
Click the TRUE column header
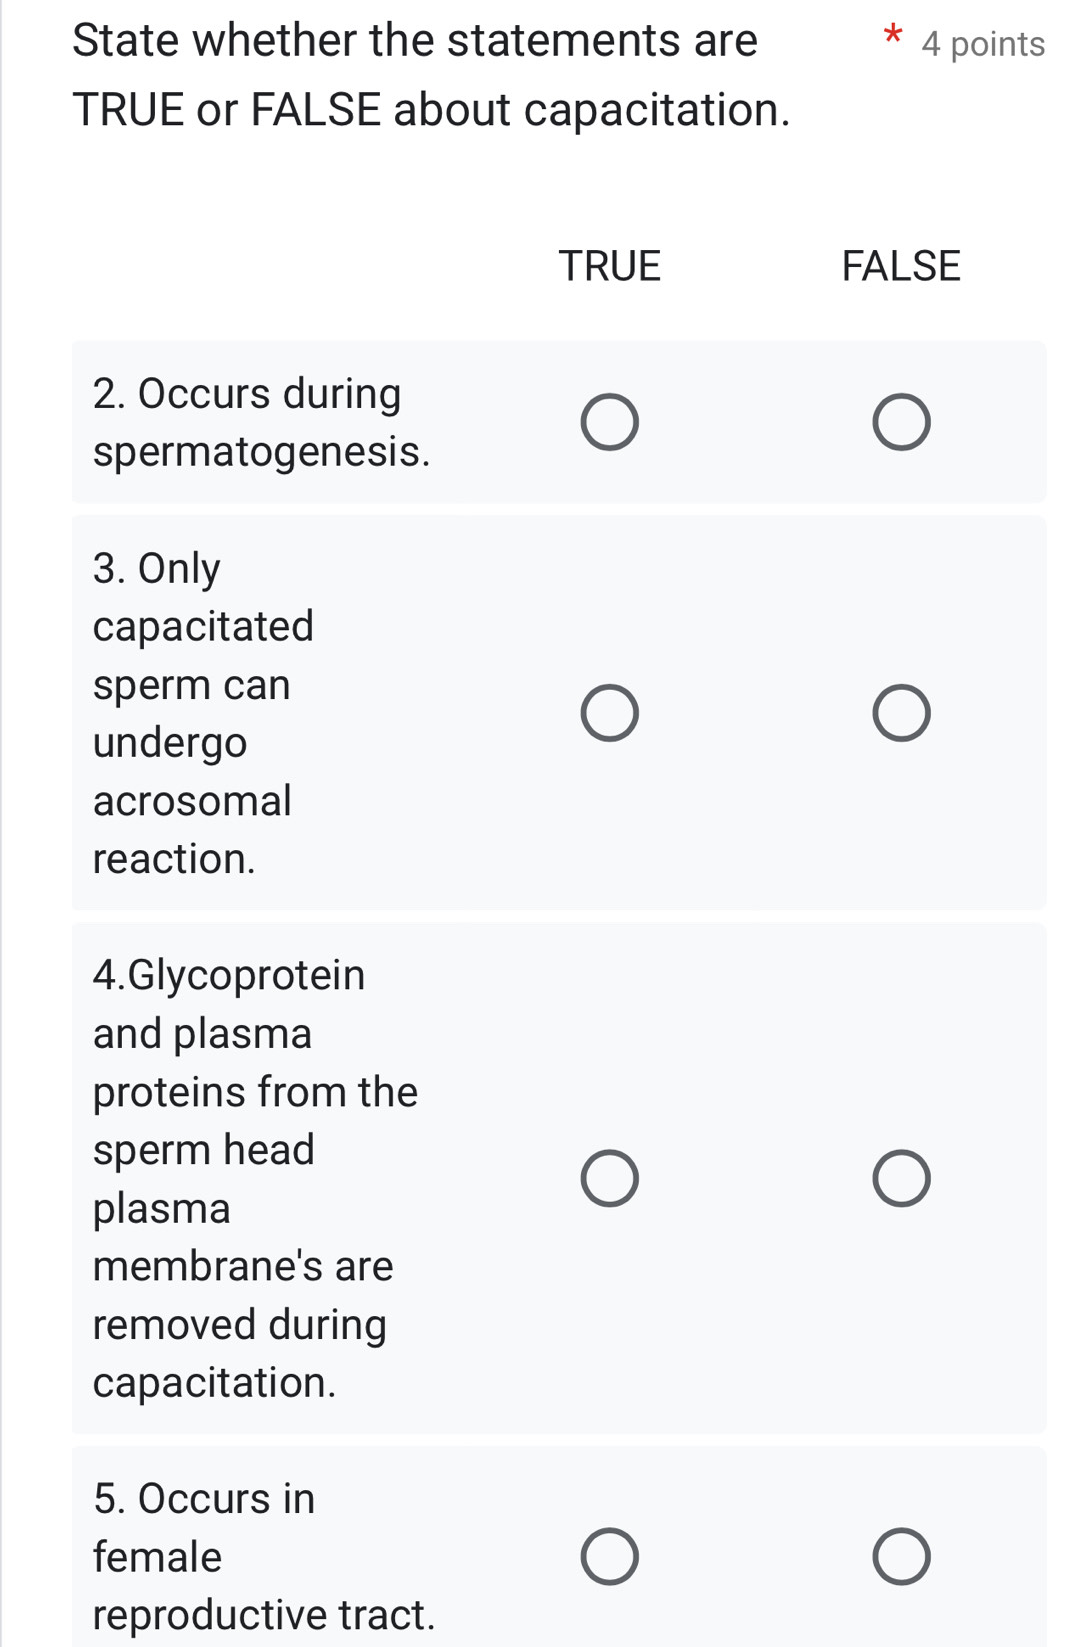pyautogui.click(x=610, y=266)
